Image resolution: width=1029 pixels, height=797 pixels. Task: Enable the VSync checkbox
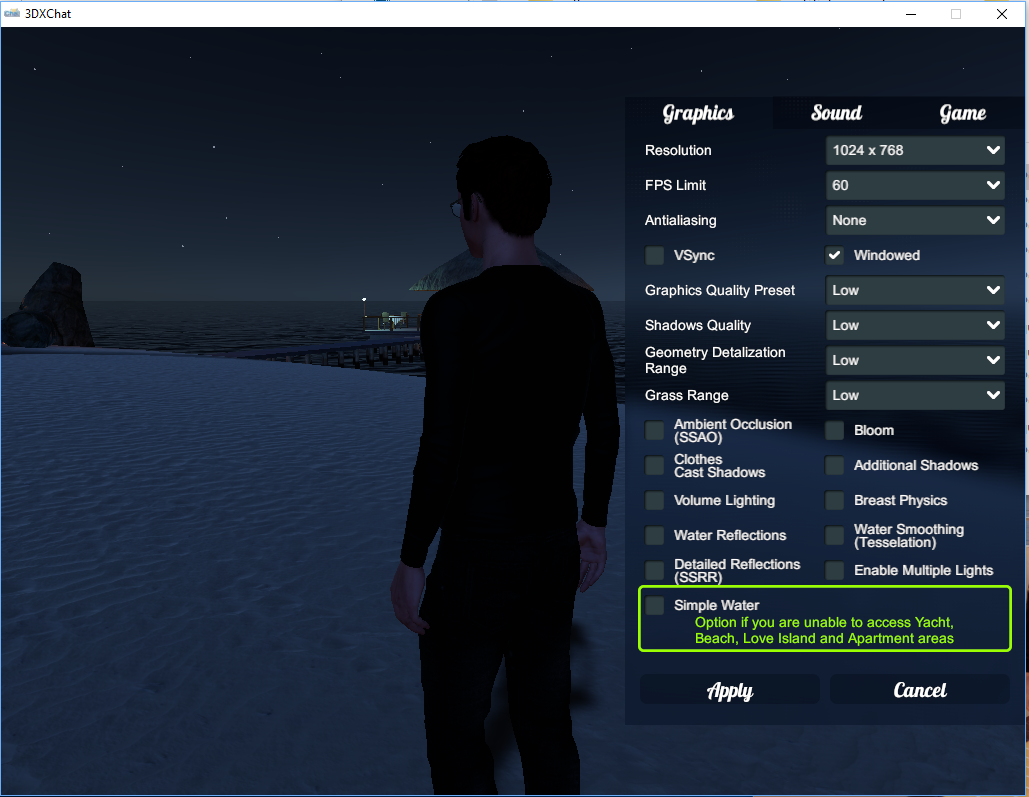(654, 255)
